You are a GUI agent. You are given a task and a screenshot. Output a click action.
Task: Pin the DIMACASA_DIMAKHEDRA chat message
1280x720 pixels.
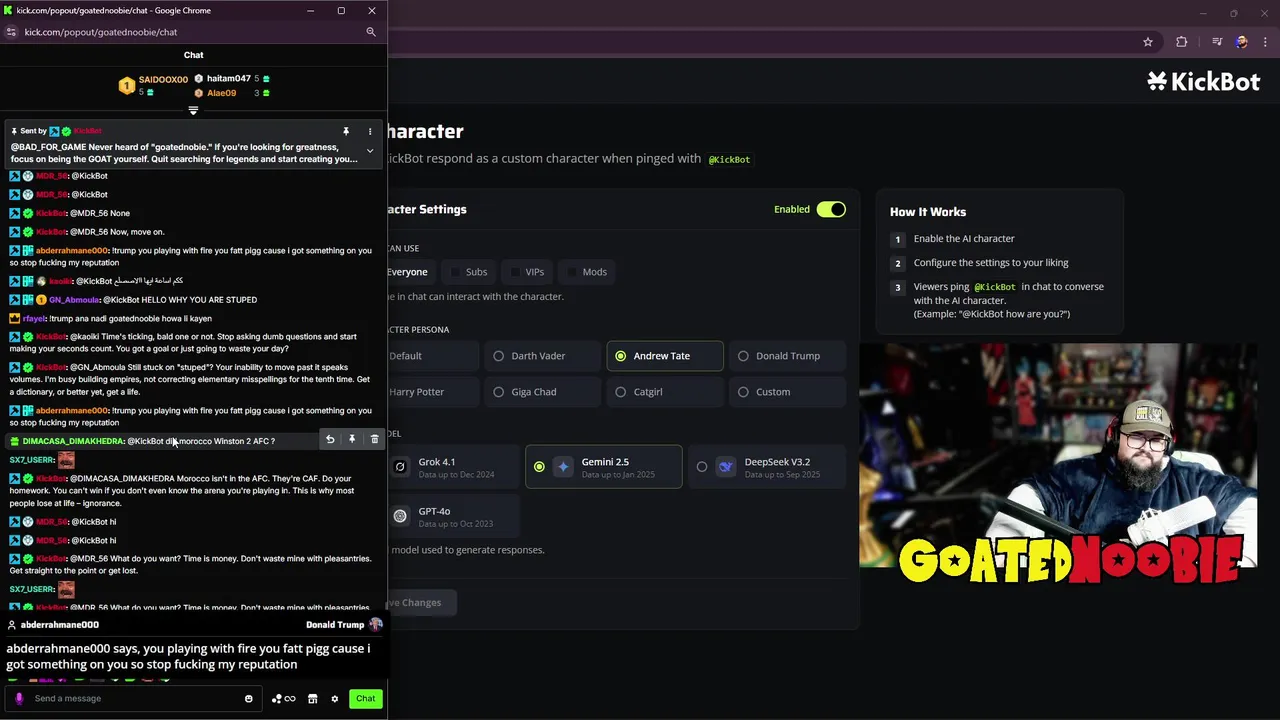(352, 439)
